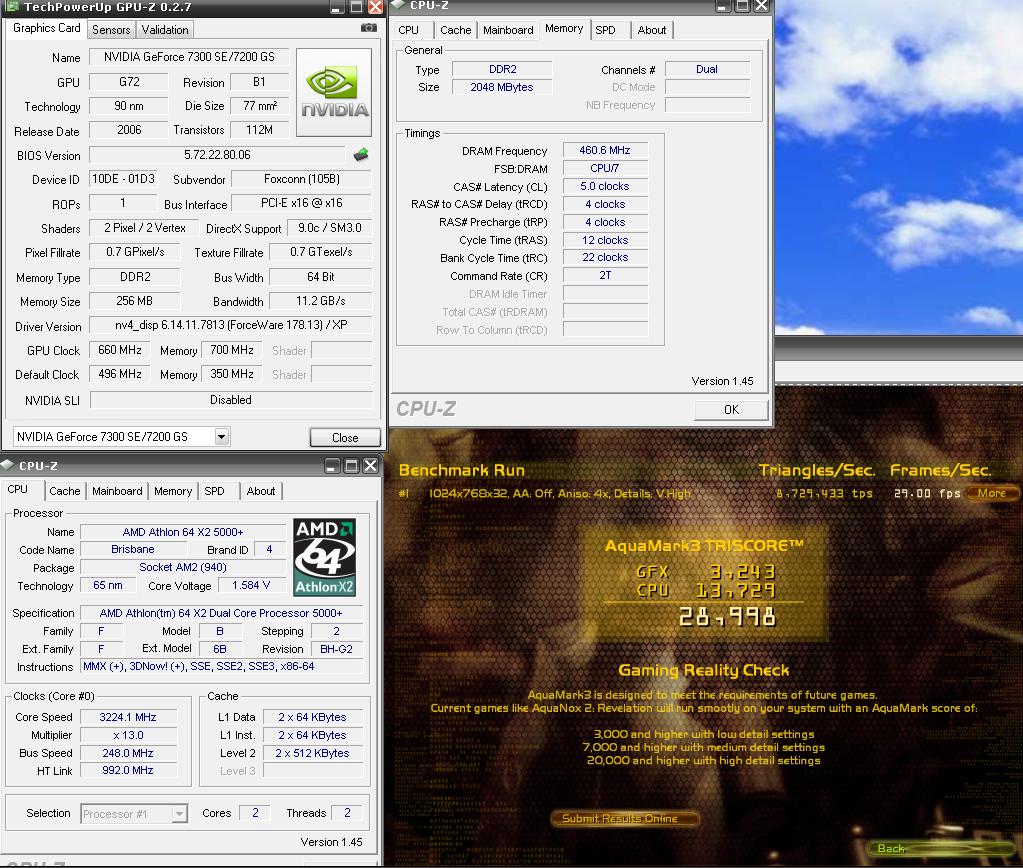1023x868 pixels.
Task: Open CPU tab in Memory CPU-Z window
Action: pos(408,30)
